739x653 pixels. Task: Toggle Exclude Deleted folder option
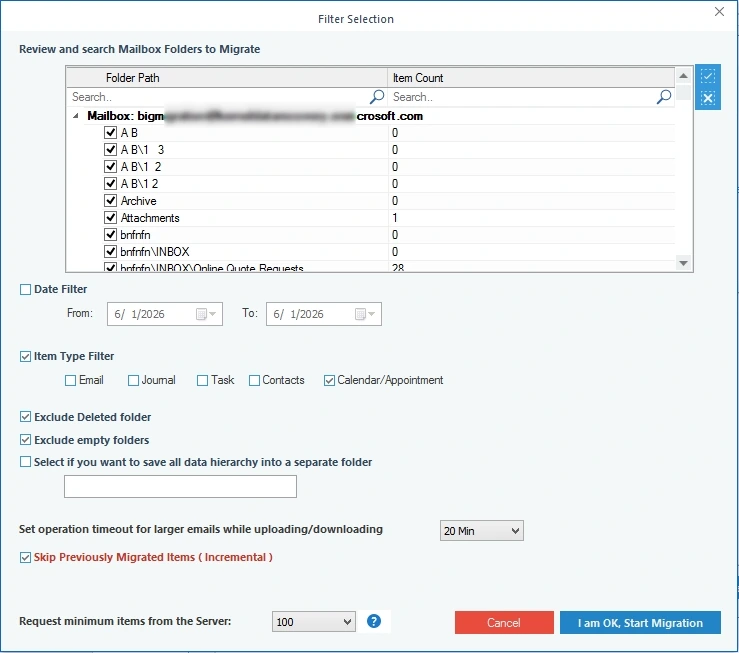(x=25, y=417)
